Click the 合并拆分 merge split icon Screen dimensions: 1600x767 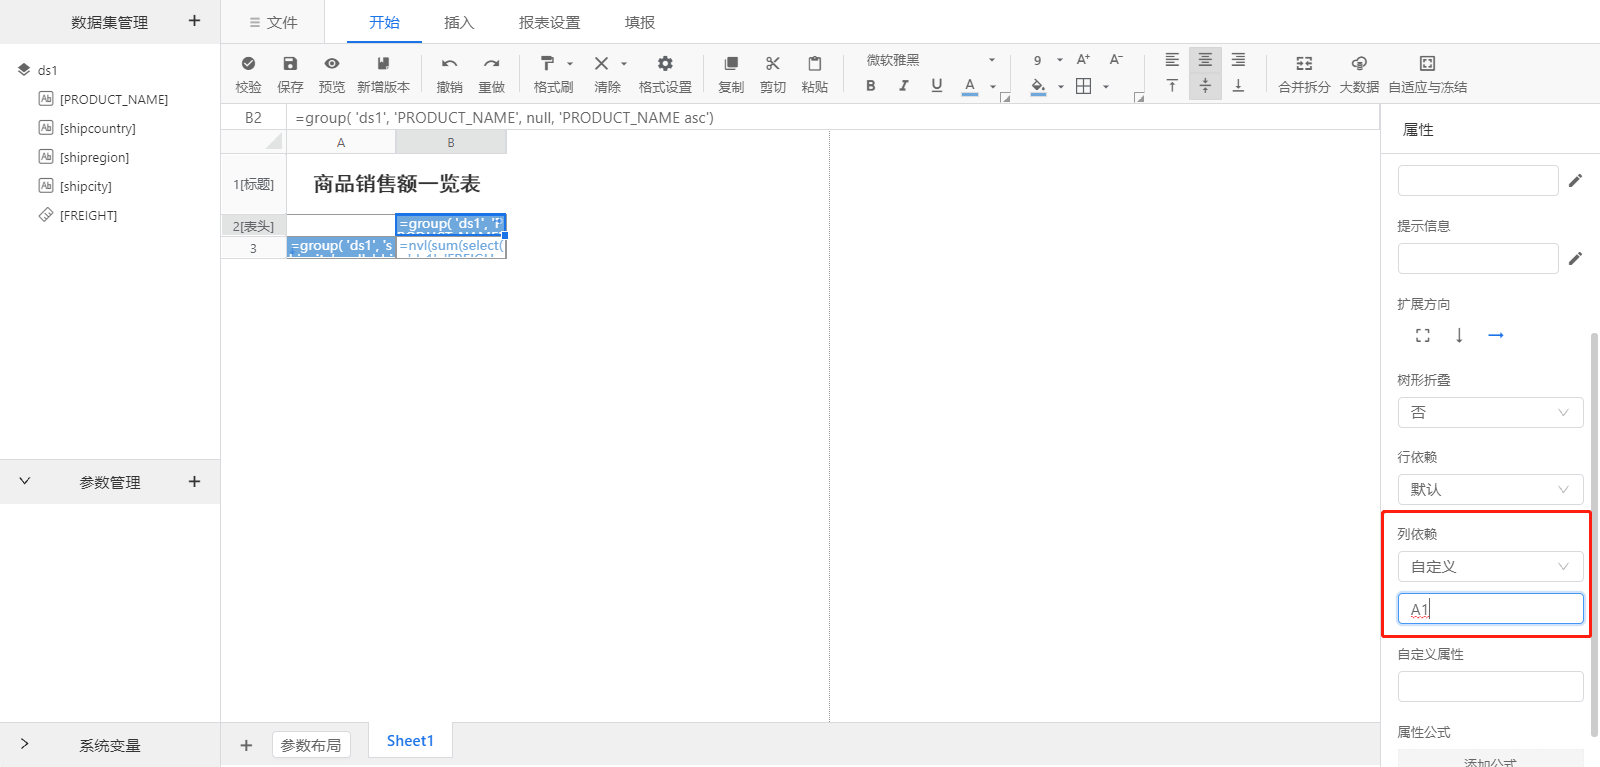coord(1304,63)
